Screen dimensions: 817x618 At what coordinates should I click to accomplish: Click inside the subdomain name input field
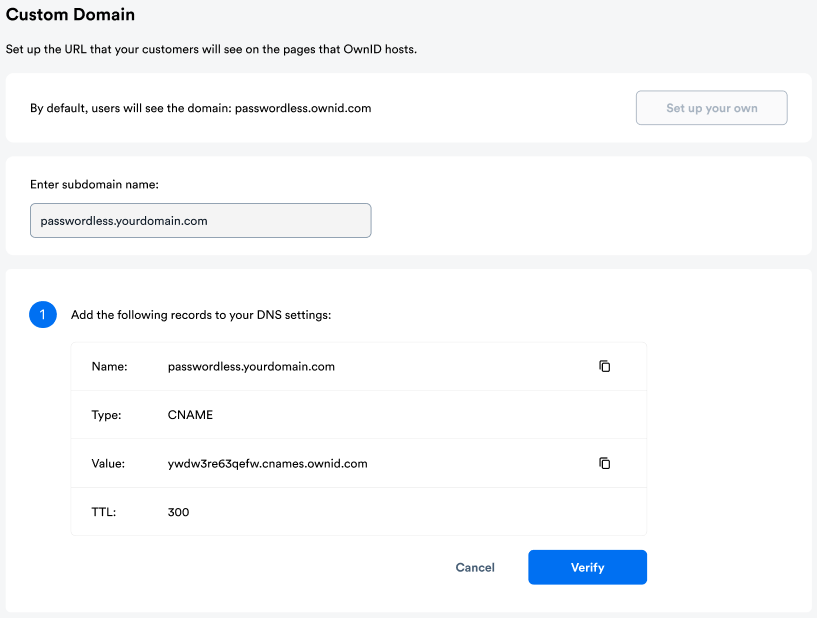click(x=200, y=220)
